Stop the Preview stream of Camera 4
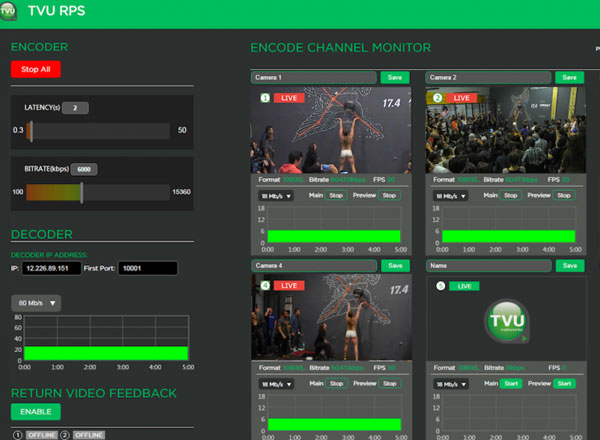 [390, 383]
